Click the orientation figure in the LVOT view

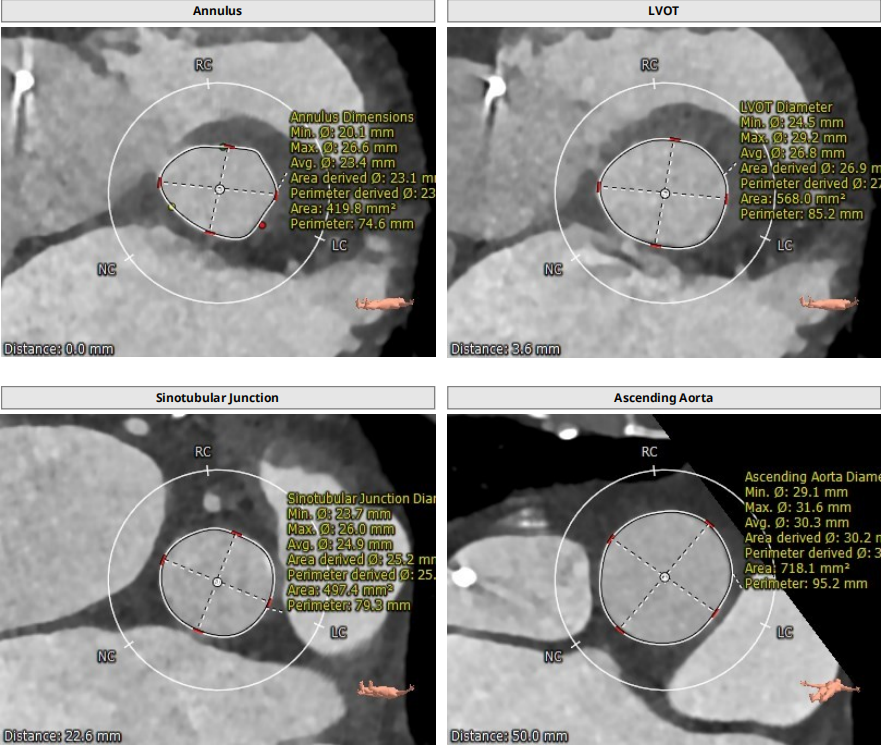829,303
